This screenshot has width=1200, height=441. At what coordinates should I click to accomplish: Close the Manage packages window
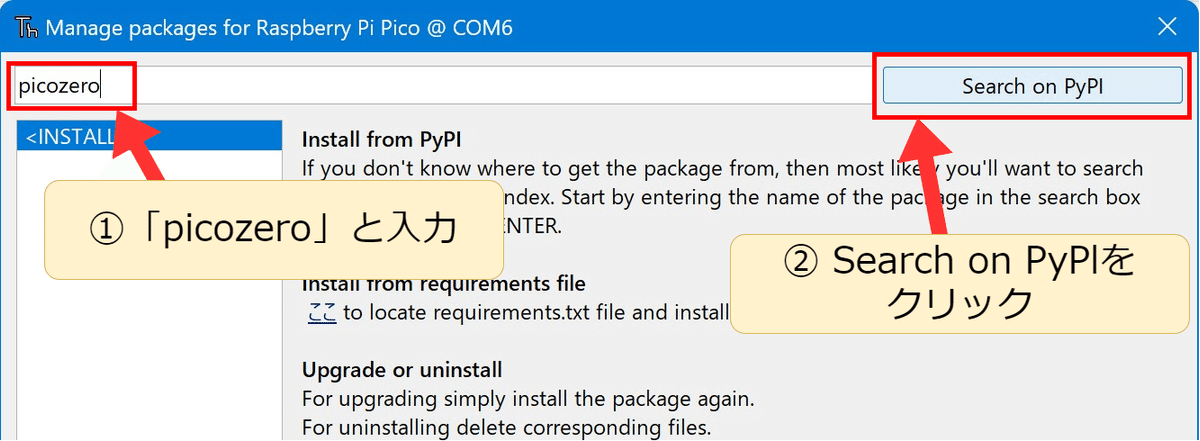(x=1166, y=27)
